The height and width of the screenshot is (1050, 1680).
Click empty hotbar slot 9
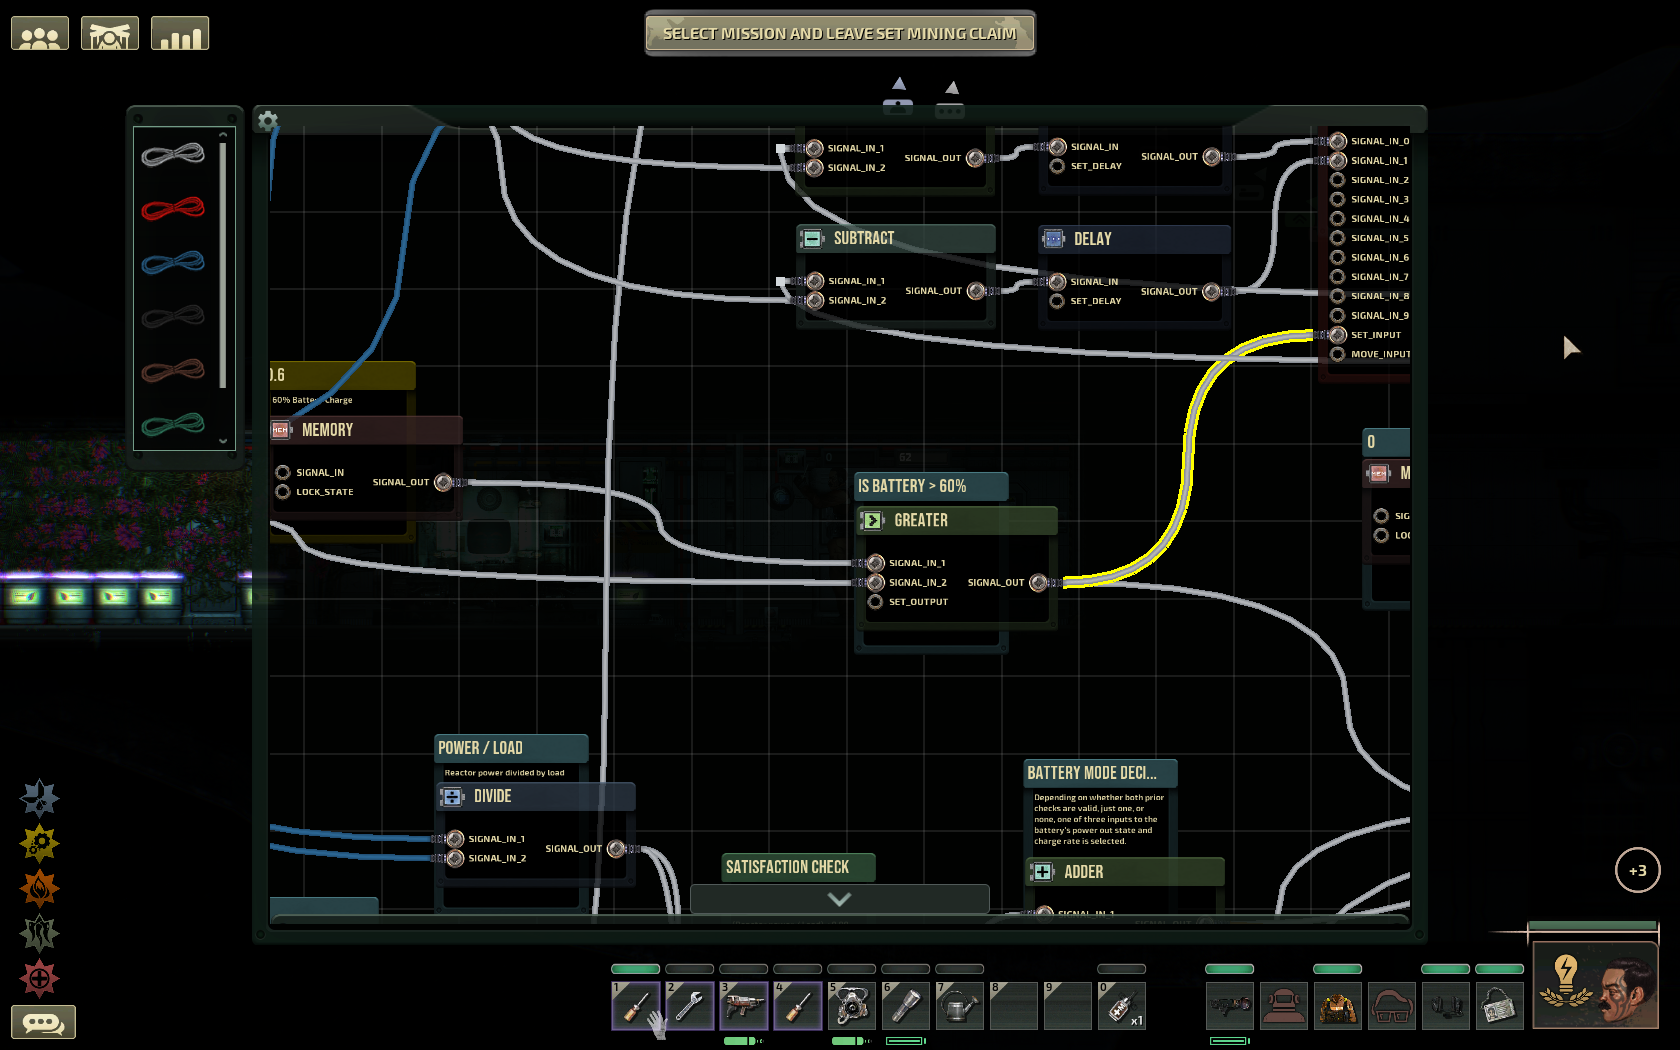tap(1068, 1005)
